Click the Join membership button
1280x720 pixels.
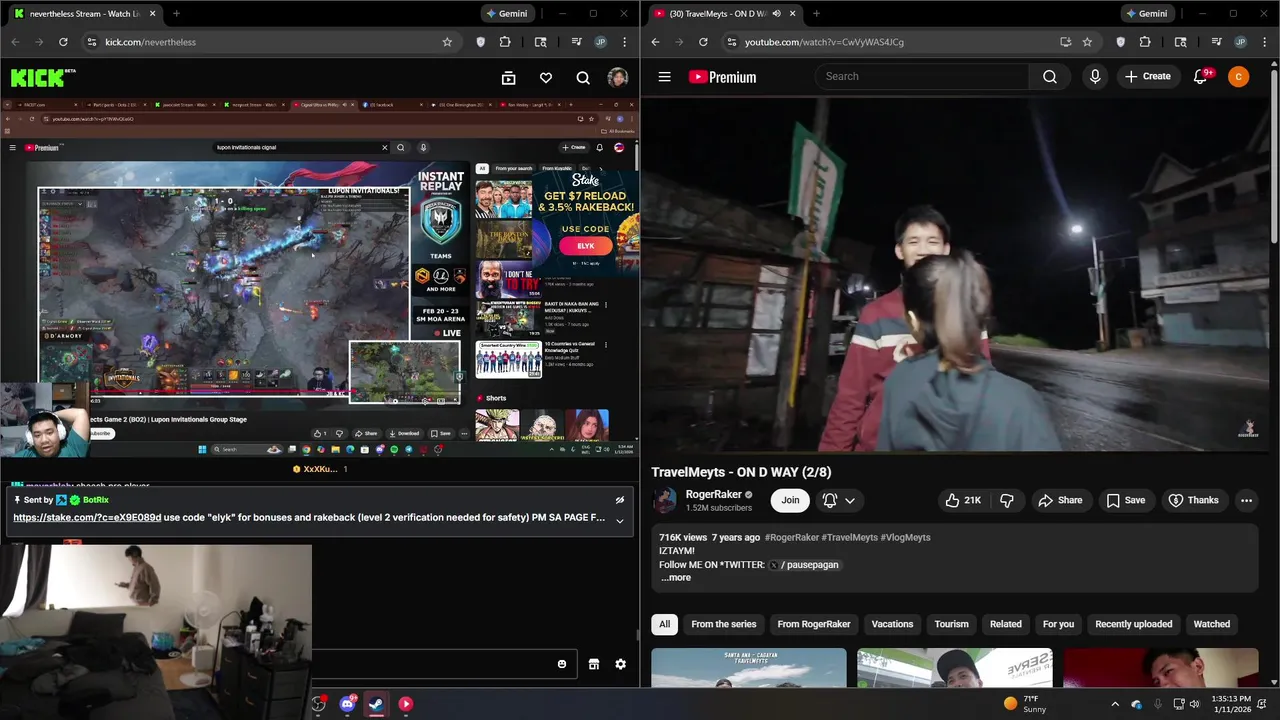pos(790,500)
